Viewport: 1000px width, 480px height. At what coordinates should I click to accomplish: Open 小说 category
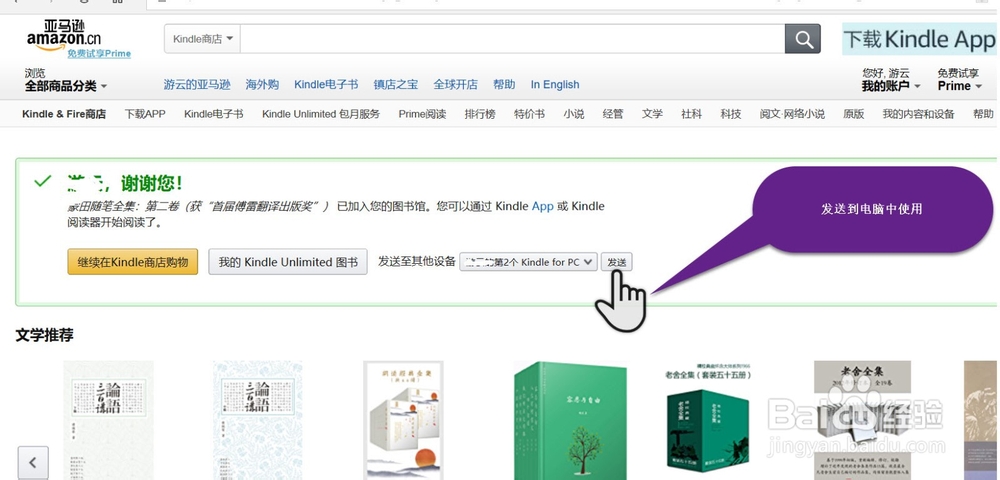[x=574, y=114]
